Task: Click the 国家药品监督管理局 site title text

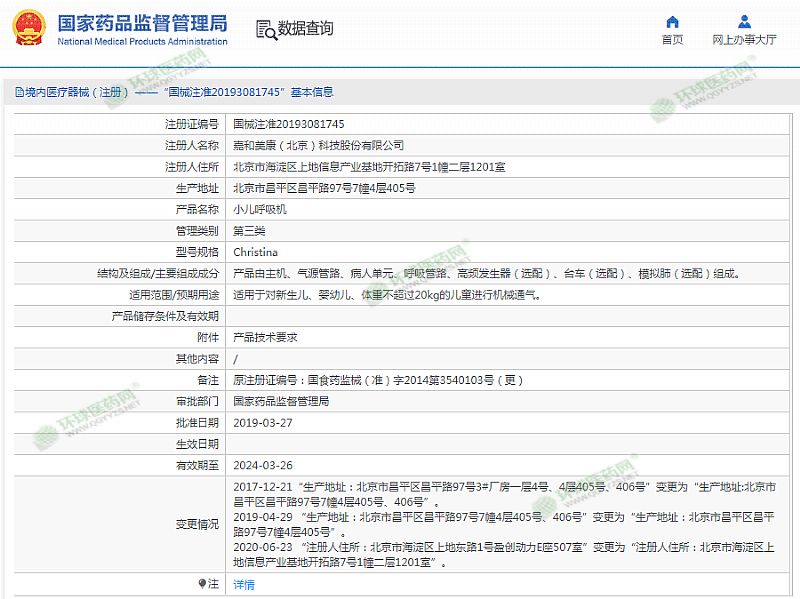Action: 141,23
